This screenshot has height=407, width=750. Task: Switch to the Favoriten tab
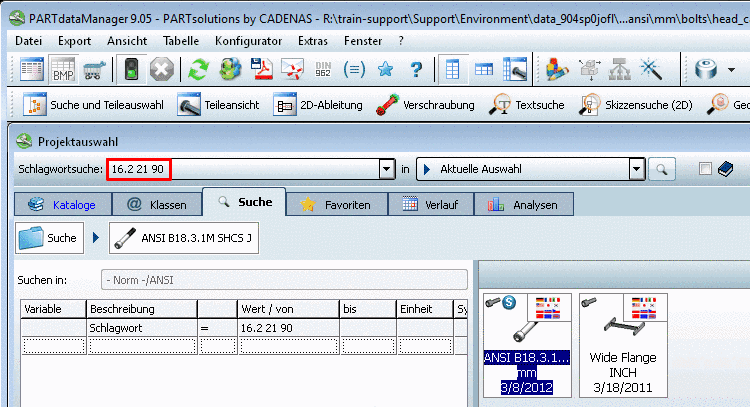337,205
